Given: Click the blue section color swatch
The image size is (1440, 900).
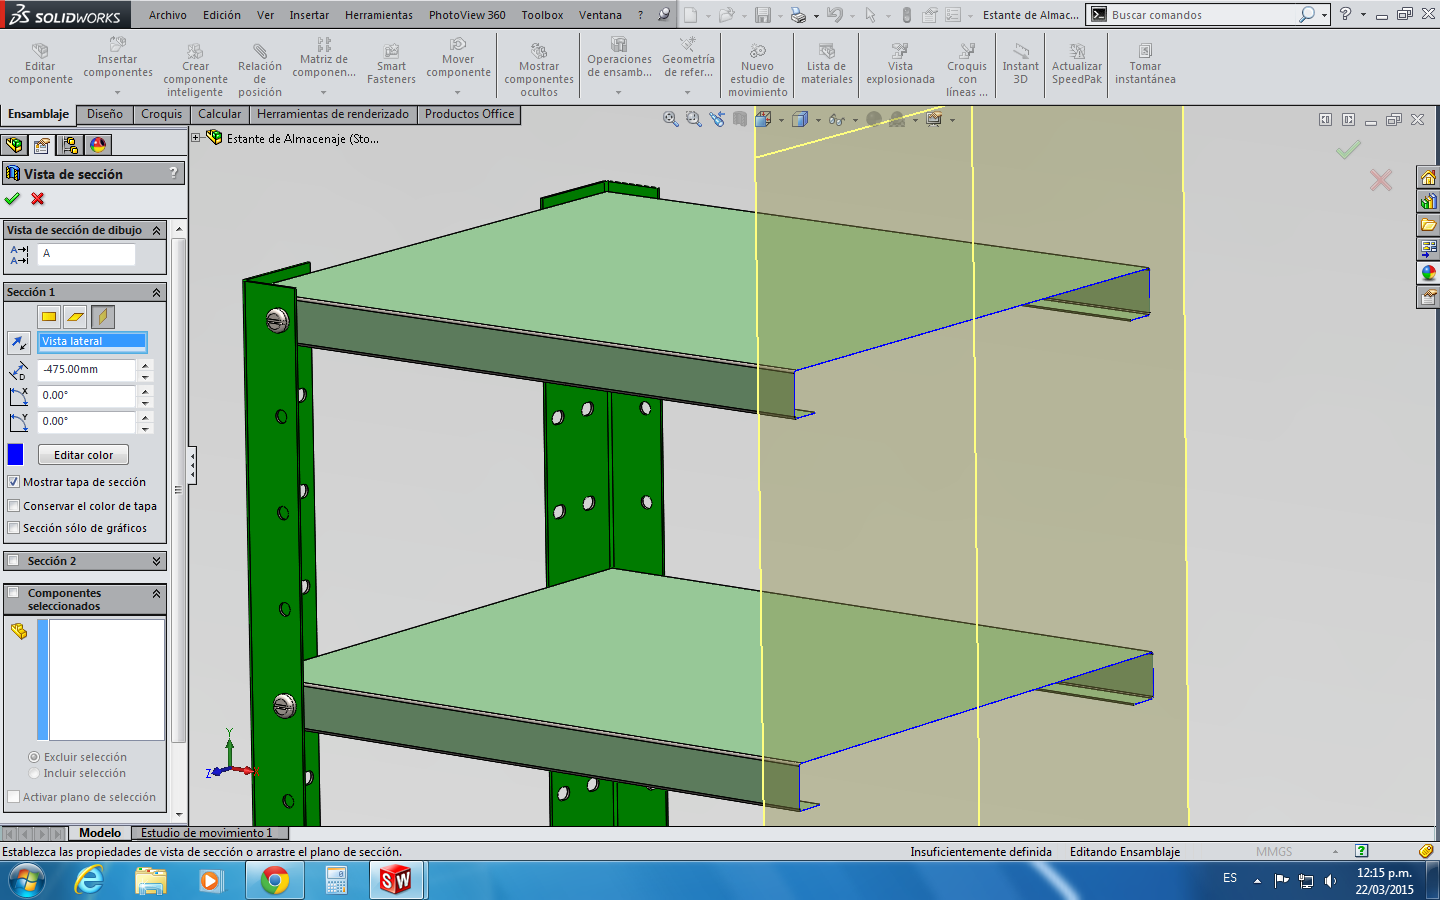Looking at the screenshot, I should (x=15, y=455).
